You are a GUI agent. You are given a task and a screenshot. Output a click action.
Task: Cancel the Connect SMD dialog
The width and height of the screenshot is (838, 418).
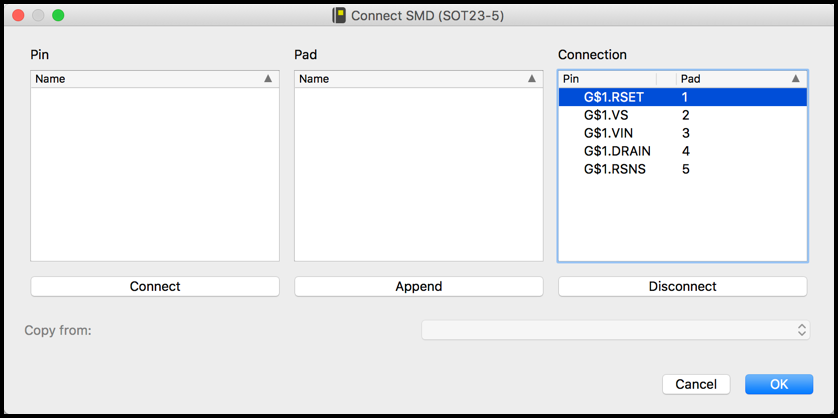tap(695, 384)
